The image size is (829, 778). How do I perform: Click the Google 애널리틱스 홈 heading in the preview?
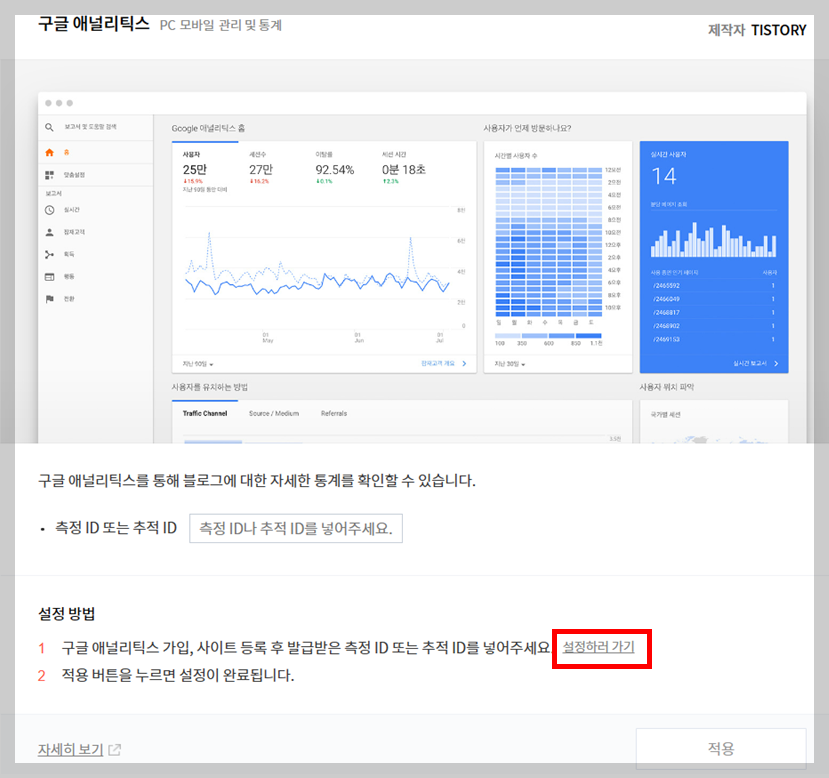click(x=208, y=128)
